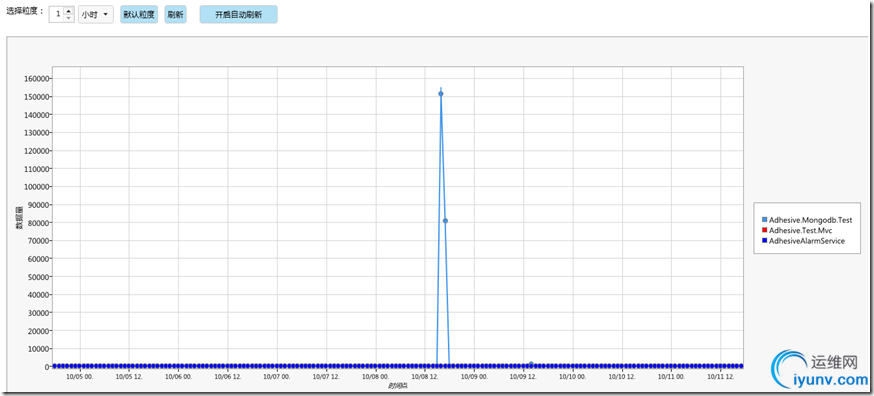The width and height of the screenshot is (874, 396).
Task: Click the Adhesive.Mongodb.Test legend label
Action: click(810, 220)
